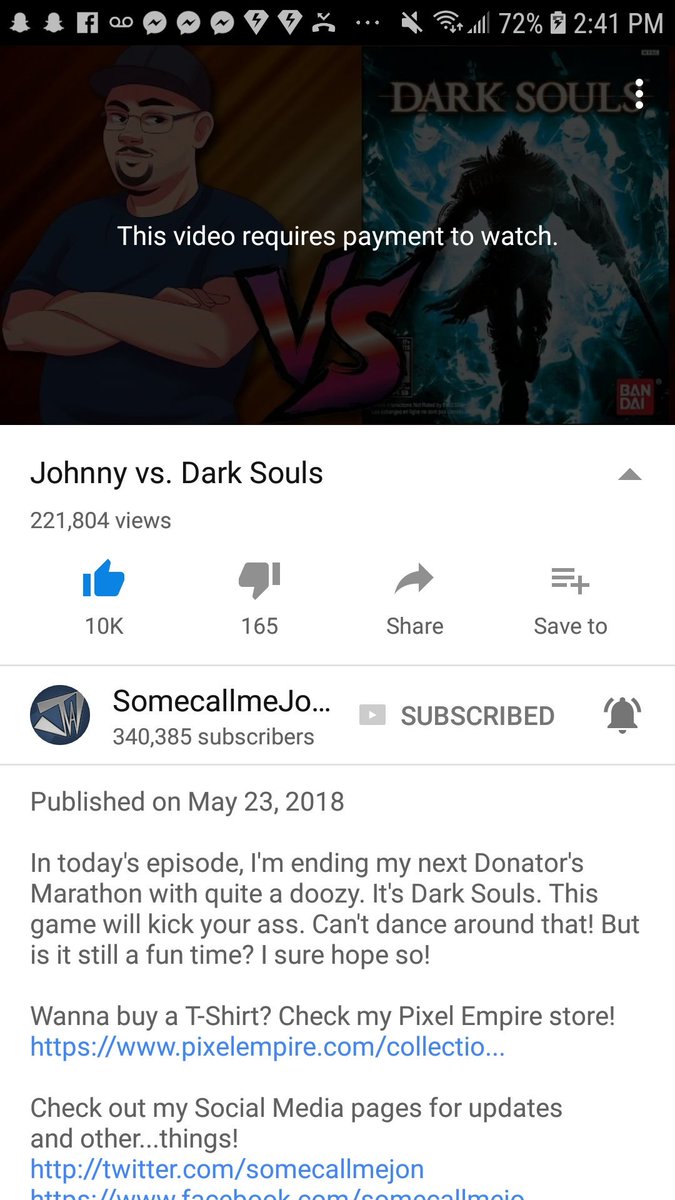Viewport: 675px width, 1200px height.
Task: Tap the muted sound icon in status bar
Action: [x=410, y=21]
